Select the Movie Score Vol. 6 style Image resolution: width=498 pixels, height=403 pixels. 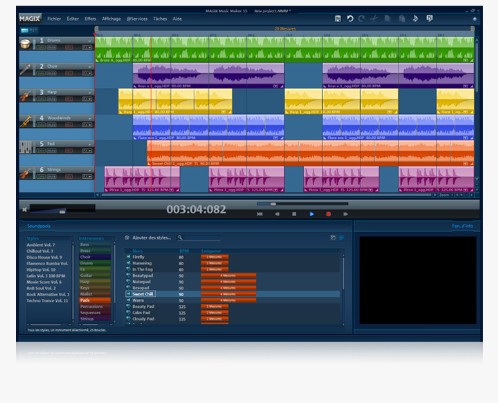(x=44, y=282)
